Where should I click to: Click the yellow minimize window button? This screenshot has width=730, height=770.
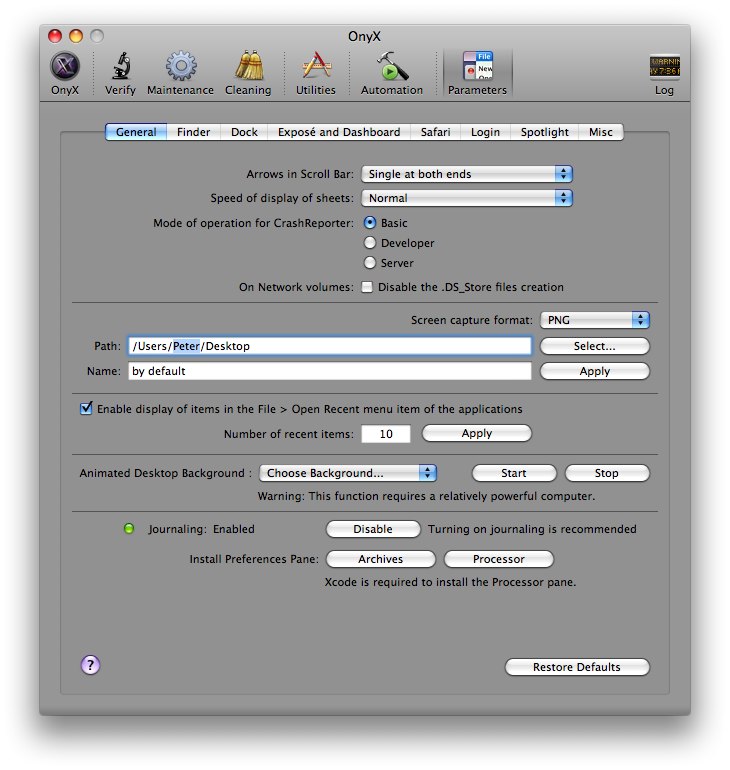tap(76, 36)
